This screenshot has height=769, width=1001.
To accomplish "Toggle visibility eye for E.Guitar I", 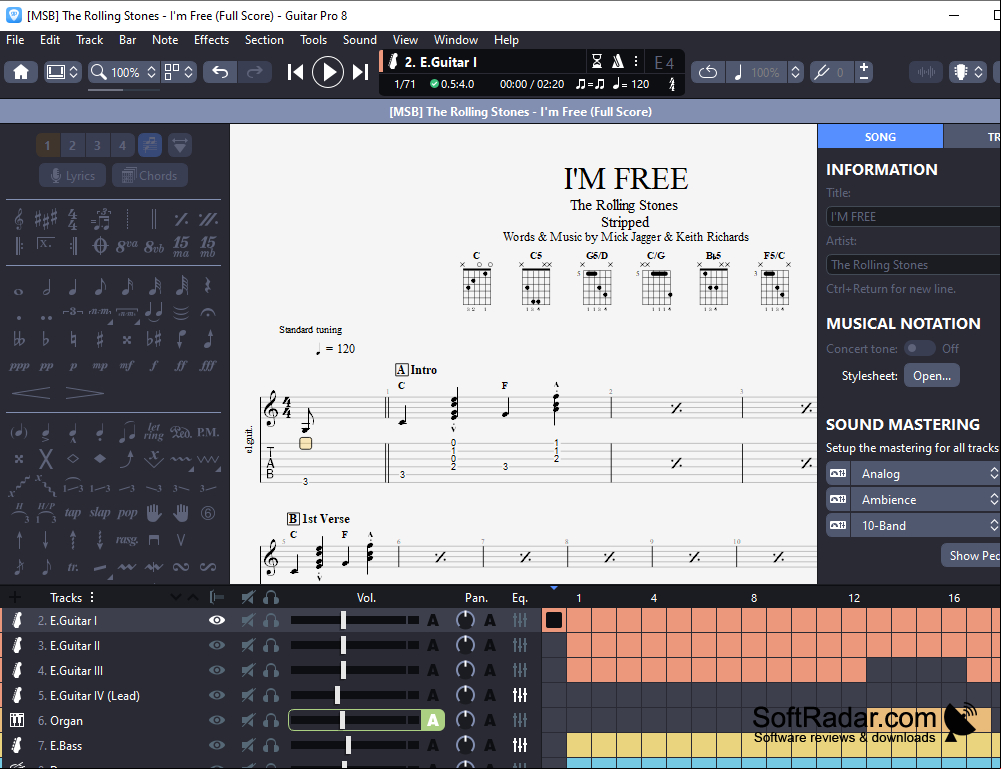I will click(217, 620).
